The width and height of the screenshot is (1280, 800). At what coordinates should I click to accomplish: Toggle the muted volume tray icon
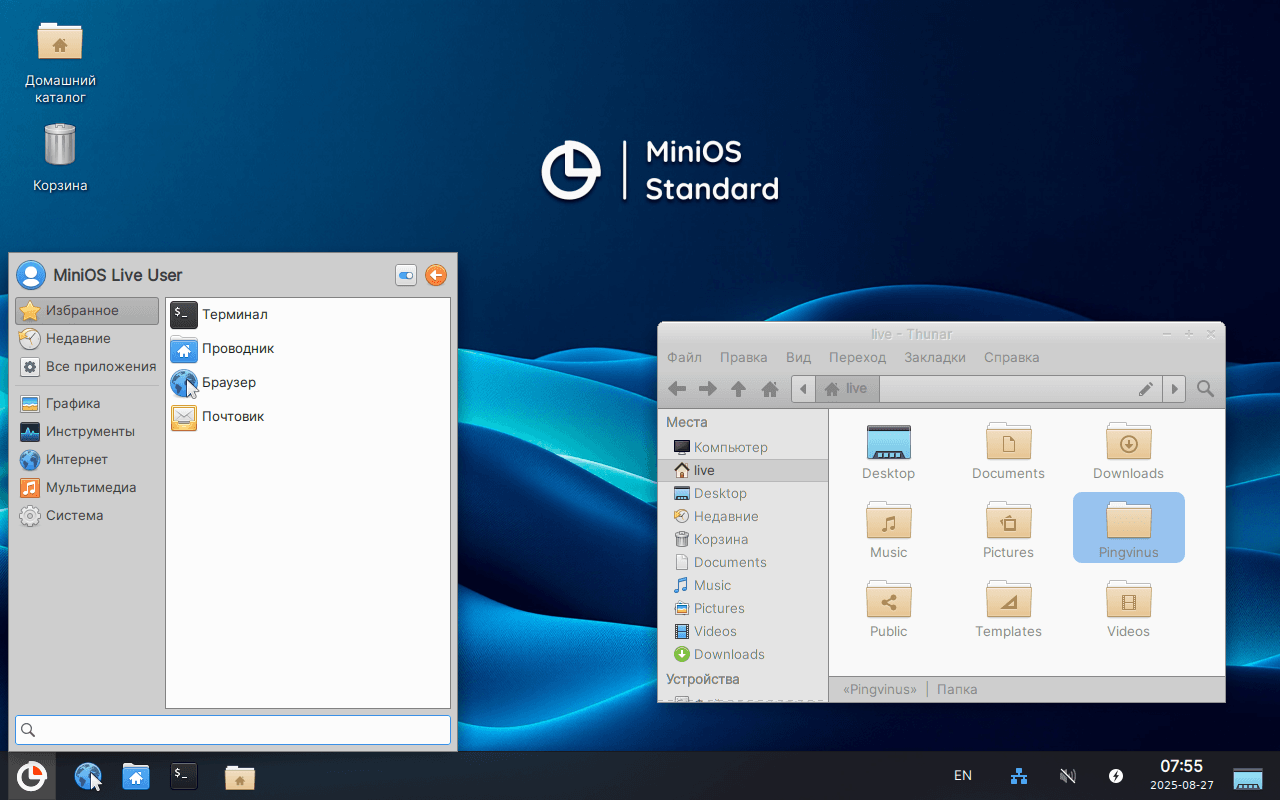[x=1067, y=776]
